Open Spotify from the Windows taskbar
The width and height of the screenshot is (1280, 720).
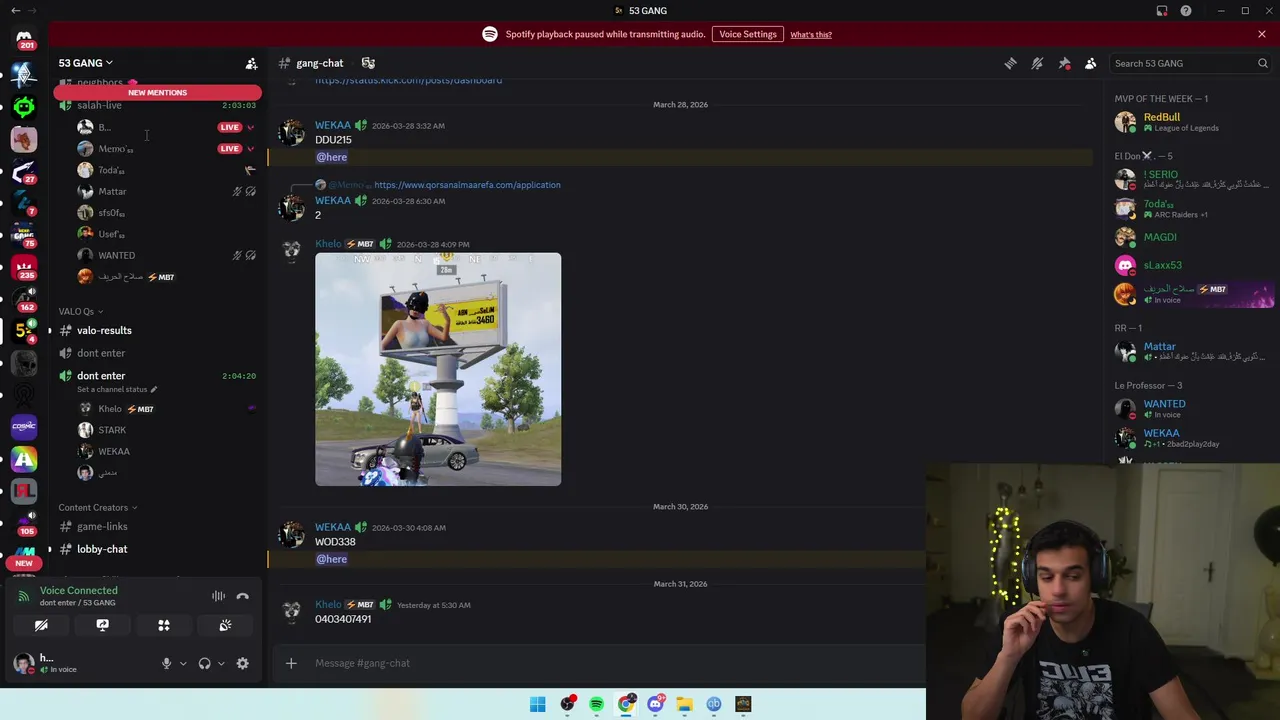point(596,704)
